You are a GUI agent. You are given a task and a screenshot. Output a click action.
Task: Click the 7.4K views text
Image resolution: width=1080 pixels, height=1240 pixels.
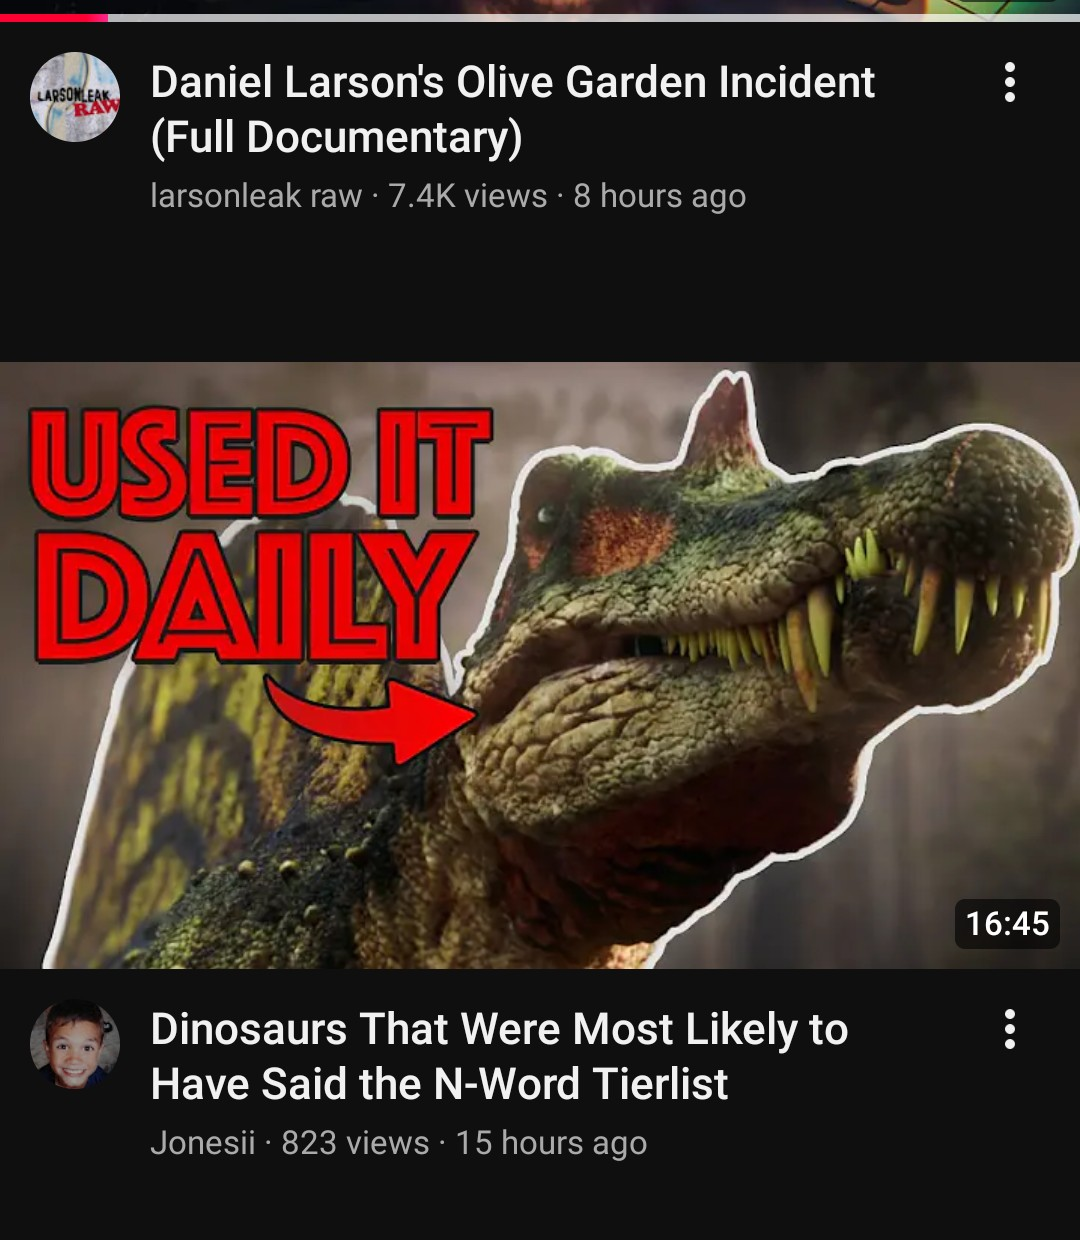(x=468, y=196)
